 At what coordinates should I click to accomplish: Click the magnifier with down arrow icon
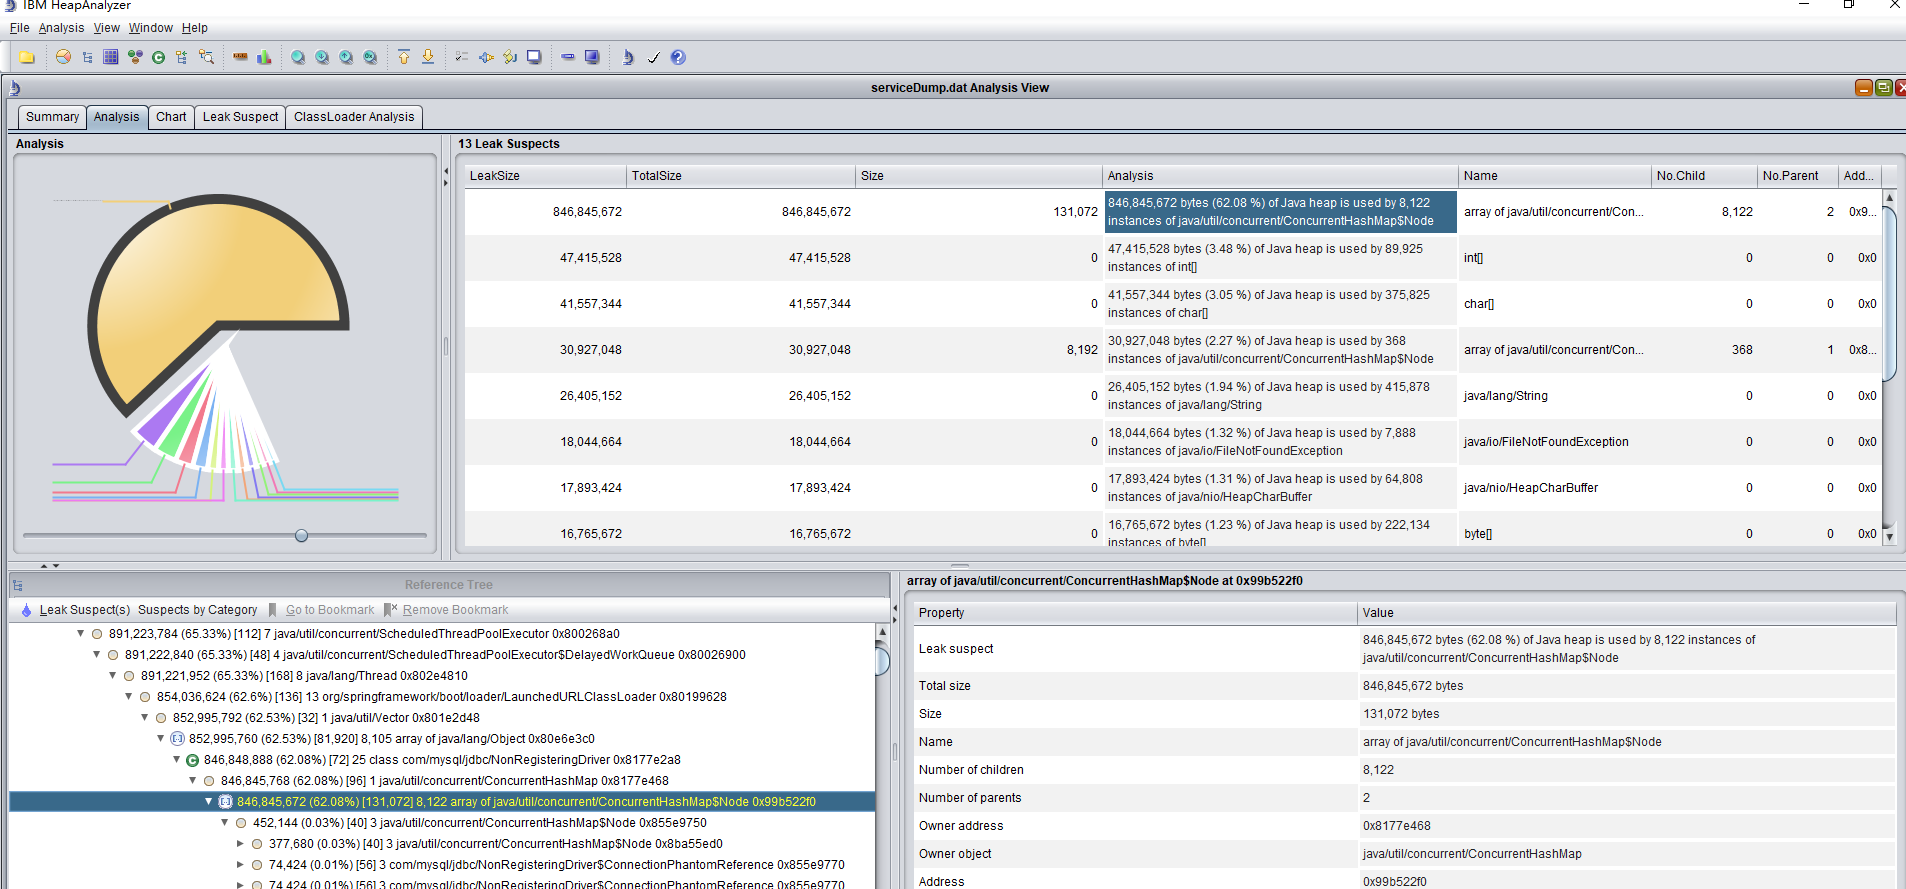(x=322, y=57)
